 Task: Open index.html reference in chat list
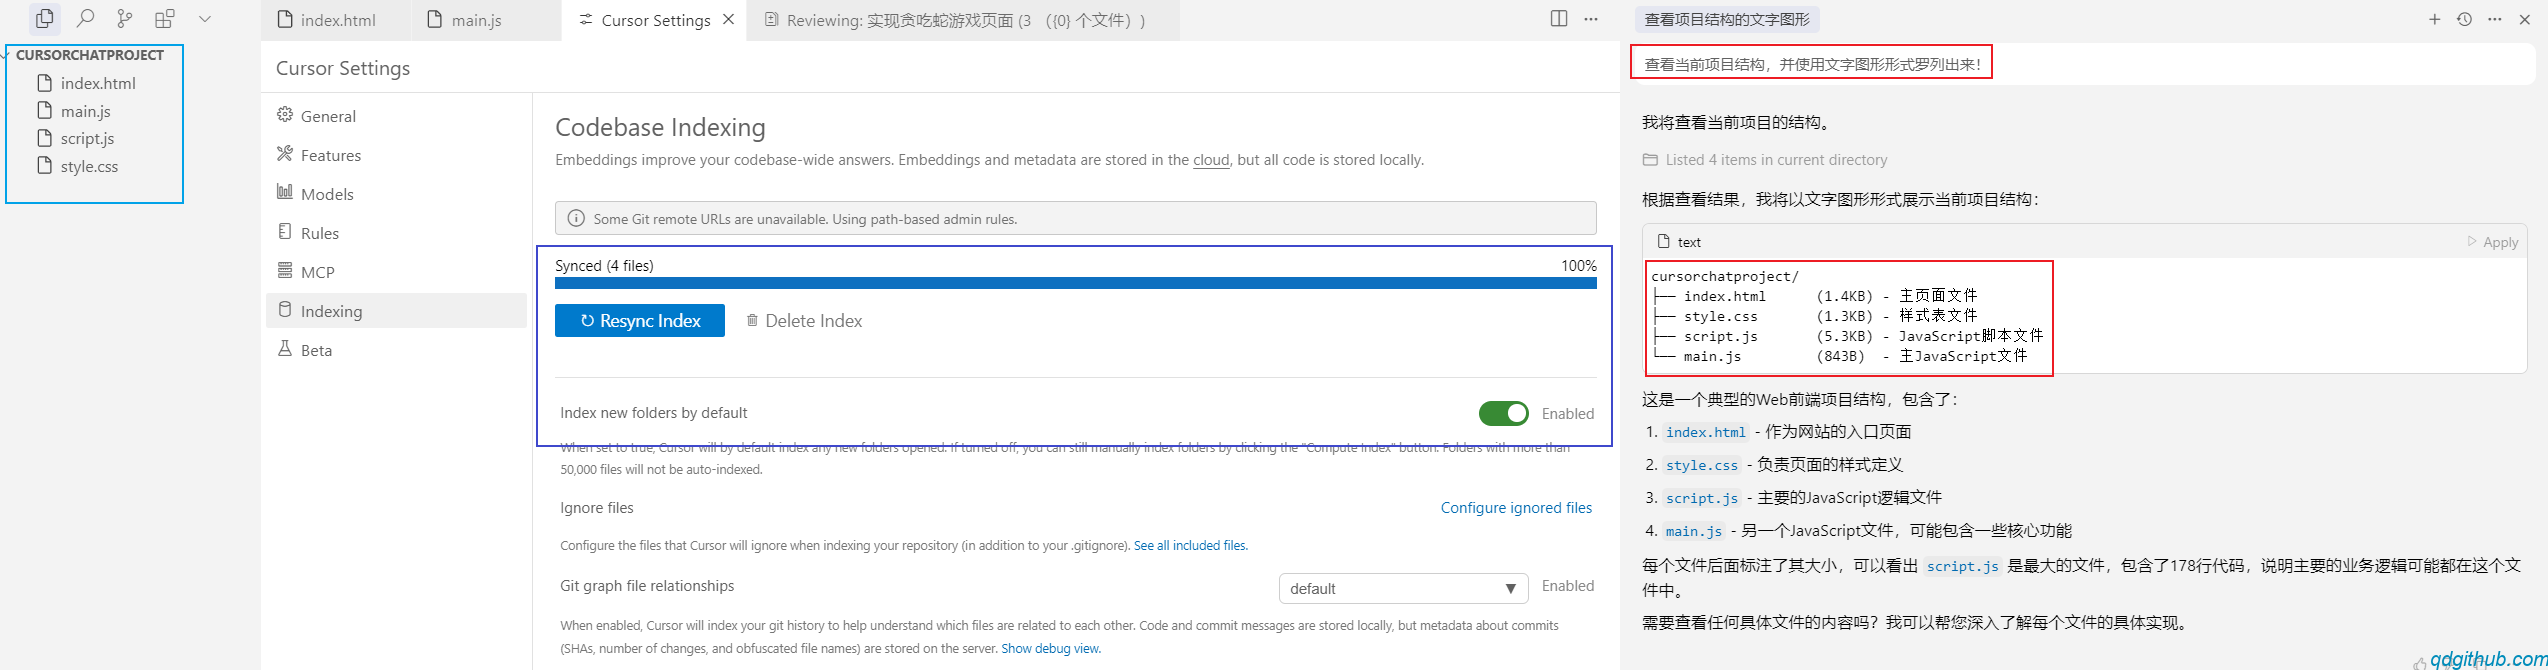point(1706,432)
